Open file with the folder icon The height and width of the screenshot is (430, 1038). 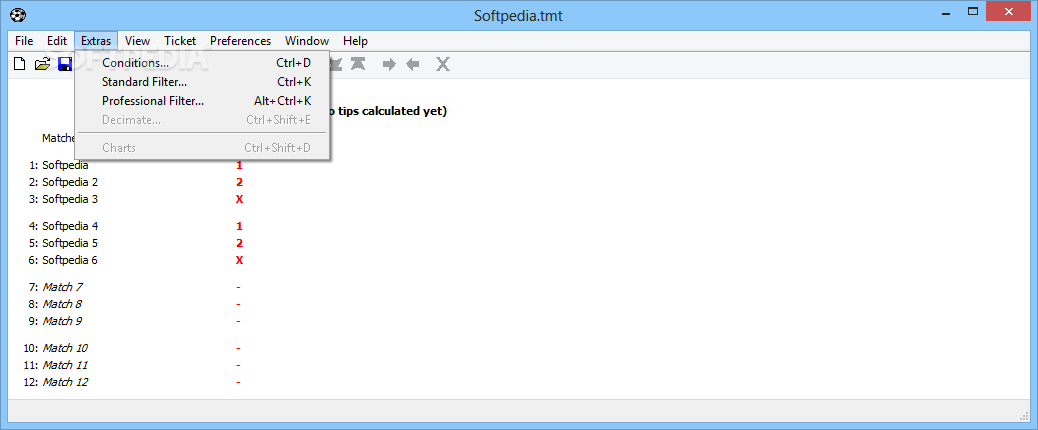42,64
